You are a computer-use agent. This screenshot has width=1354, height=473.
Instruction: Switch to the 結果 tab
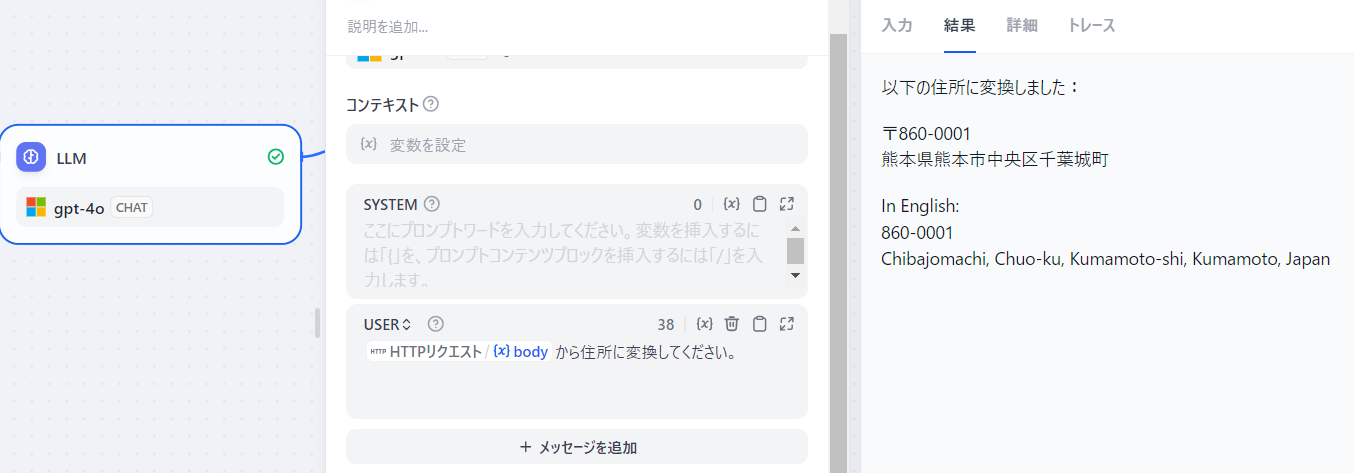pos(959,26)
